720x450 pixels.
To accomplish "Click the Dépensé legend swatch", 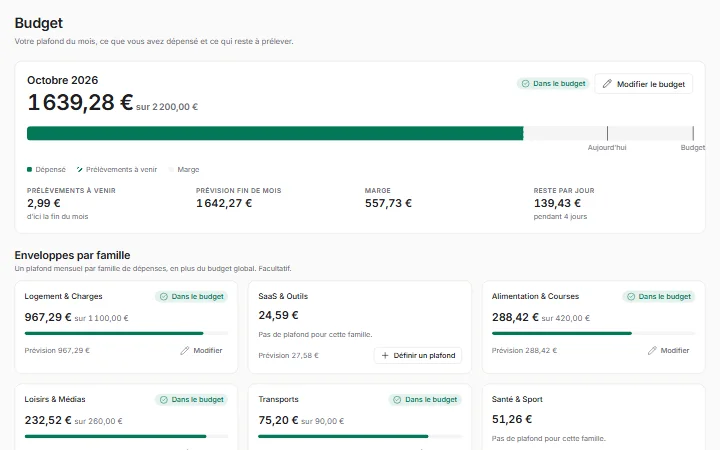I will (29, 169).
